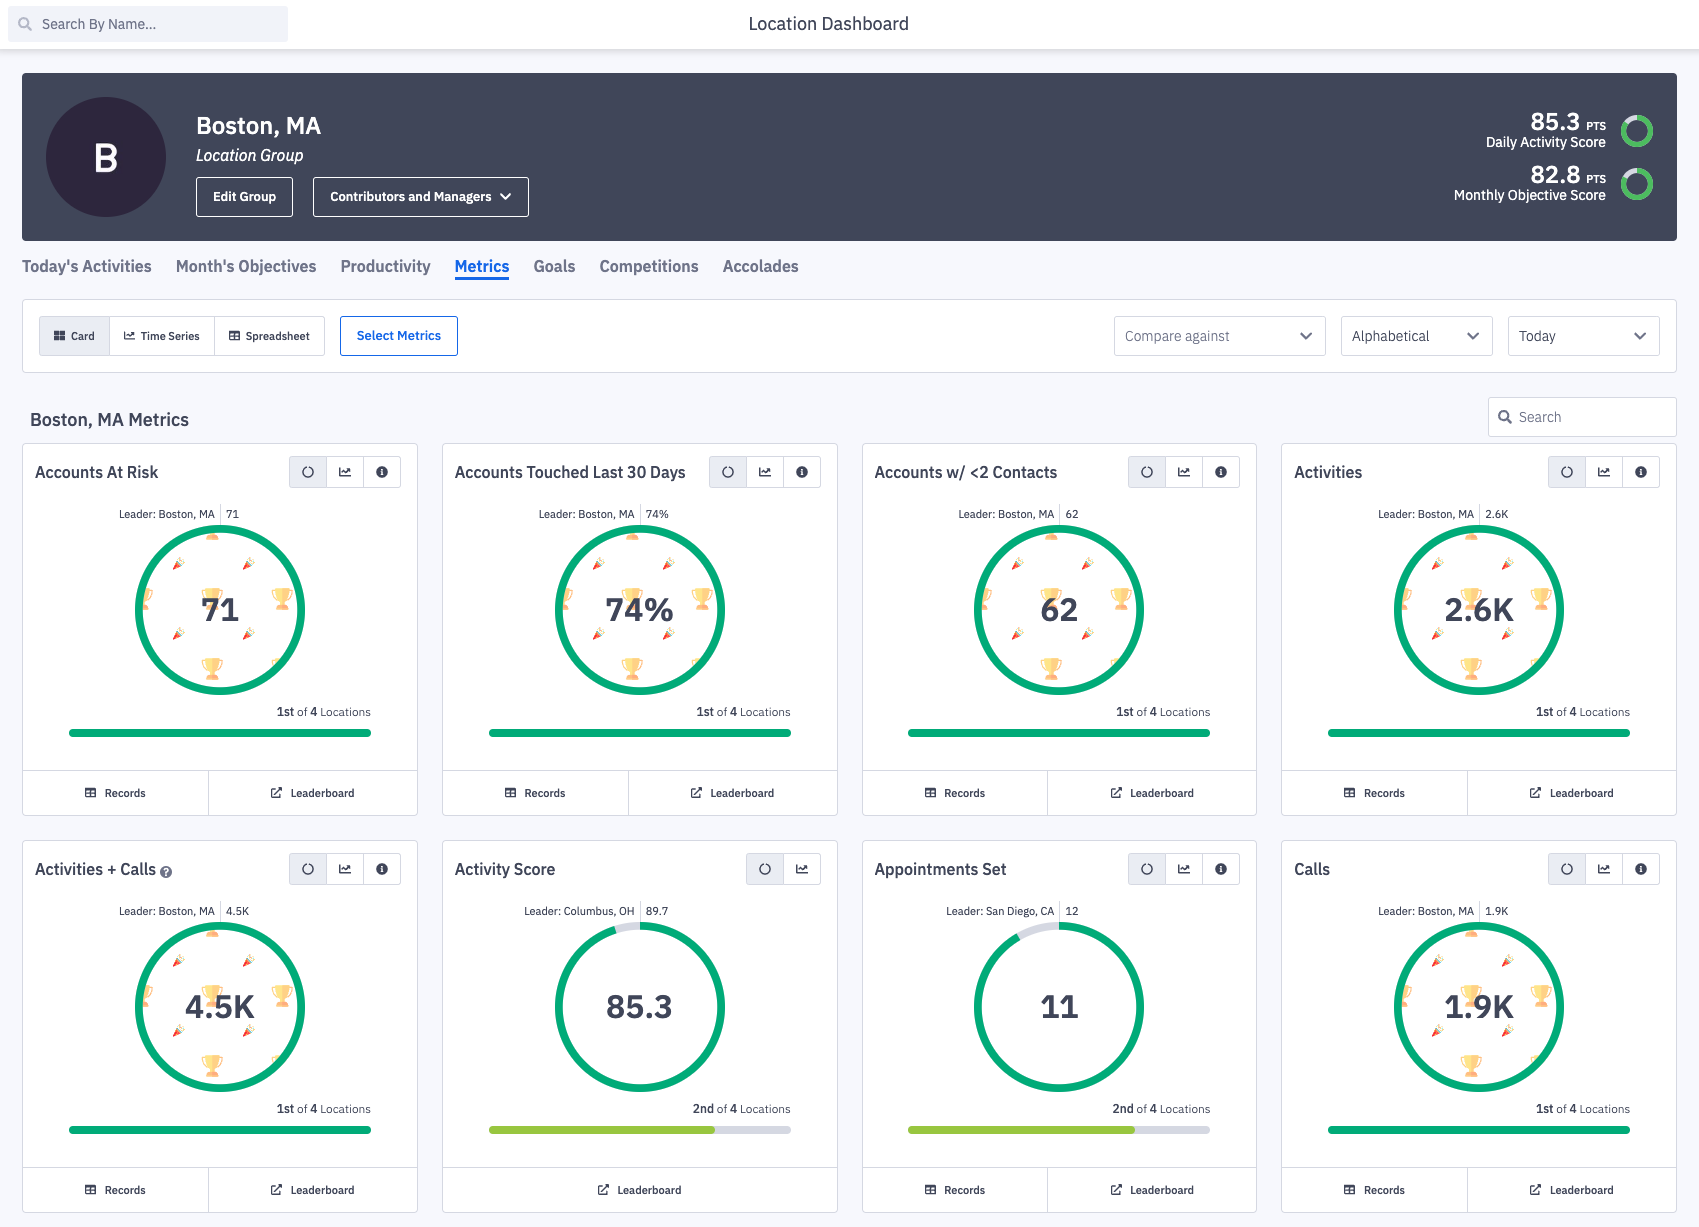
Task: Show trend chart for Accounts Touched Last 30 Days
Action: [x=765, y=472]
